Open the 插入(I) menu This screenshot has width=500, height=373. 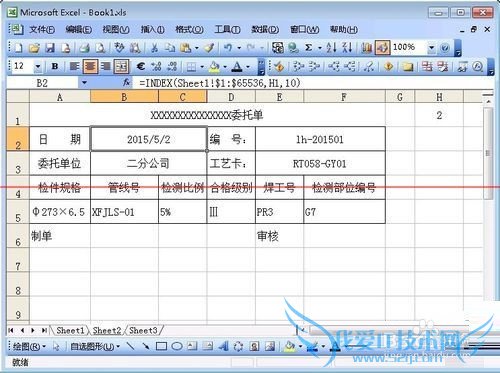click(x=152, y=30)
